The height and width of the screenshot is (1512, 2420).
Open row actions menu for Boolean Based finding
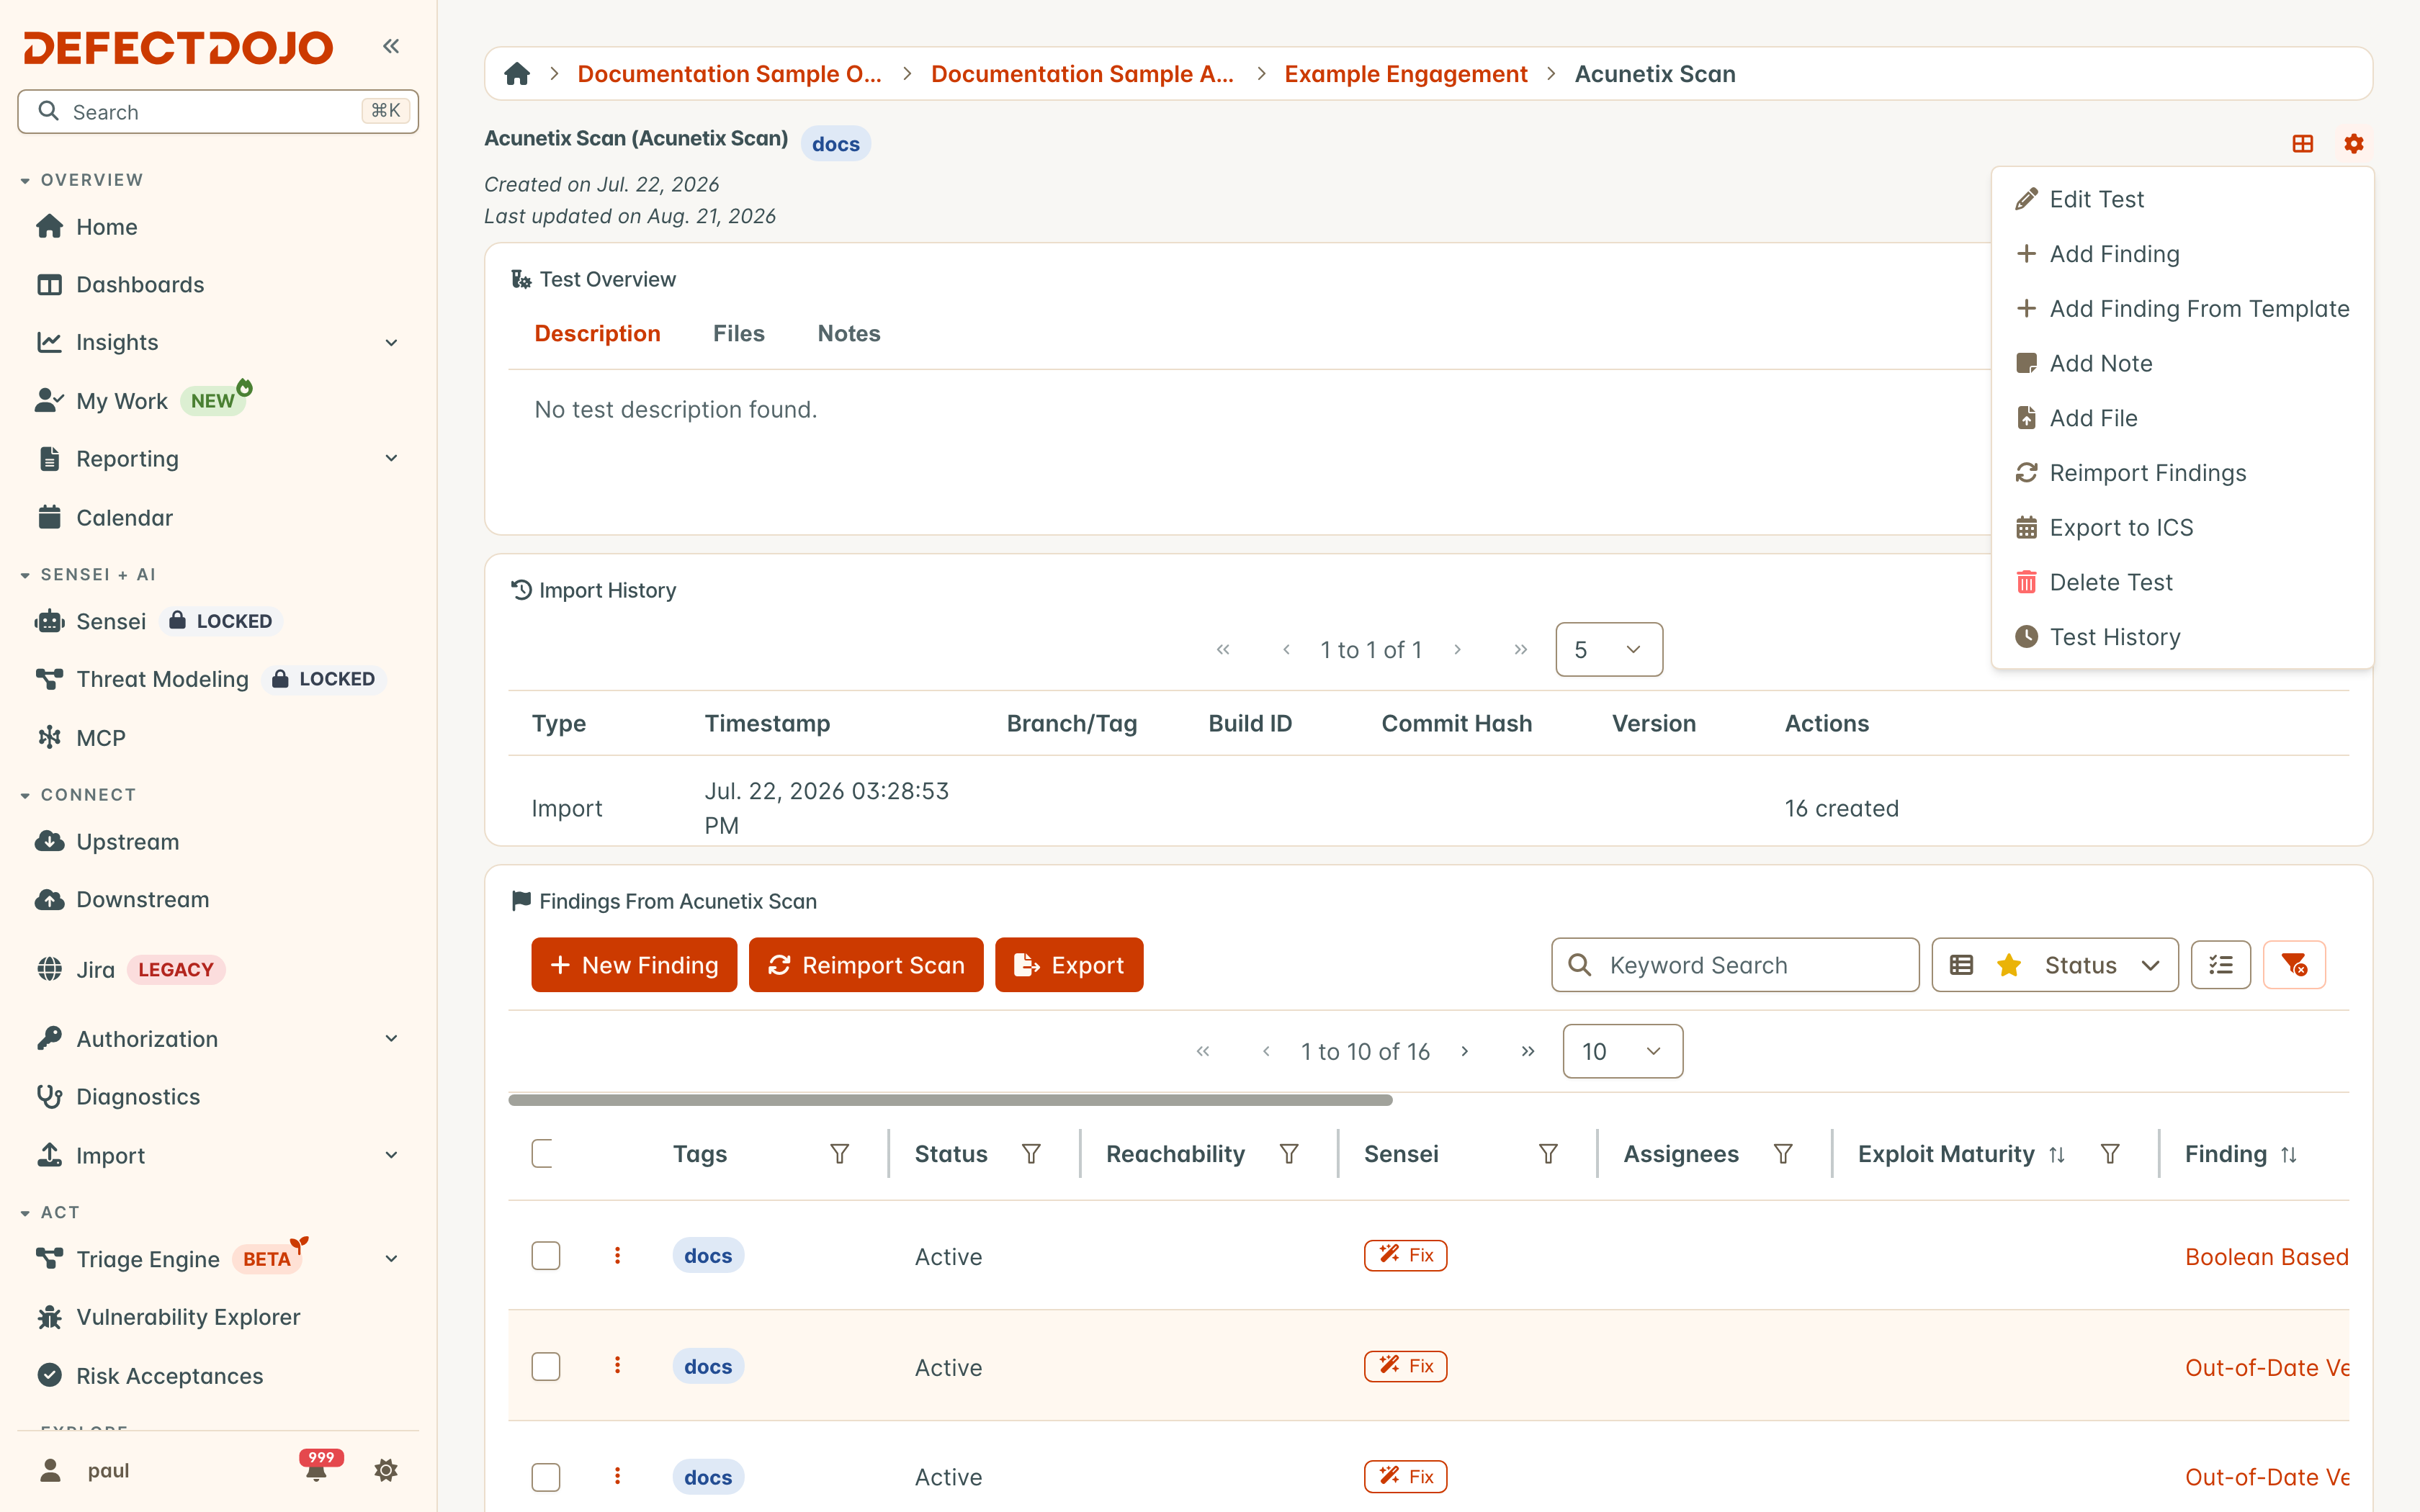(x=617, y=1255)
